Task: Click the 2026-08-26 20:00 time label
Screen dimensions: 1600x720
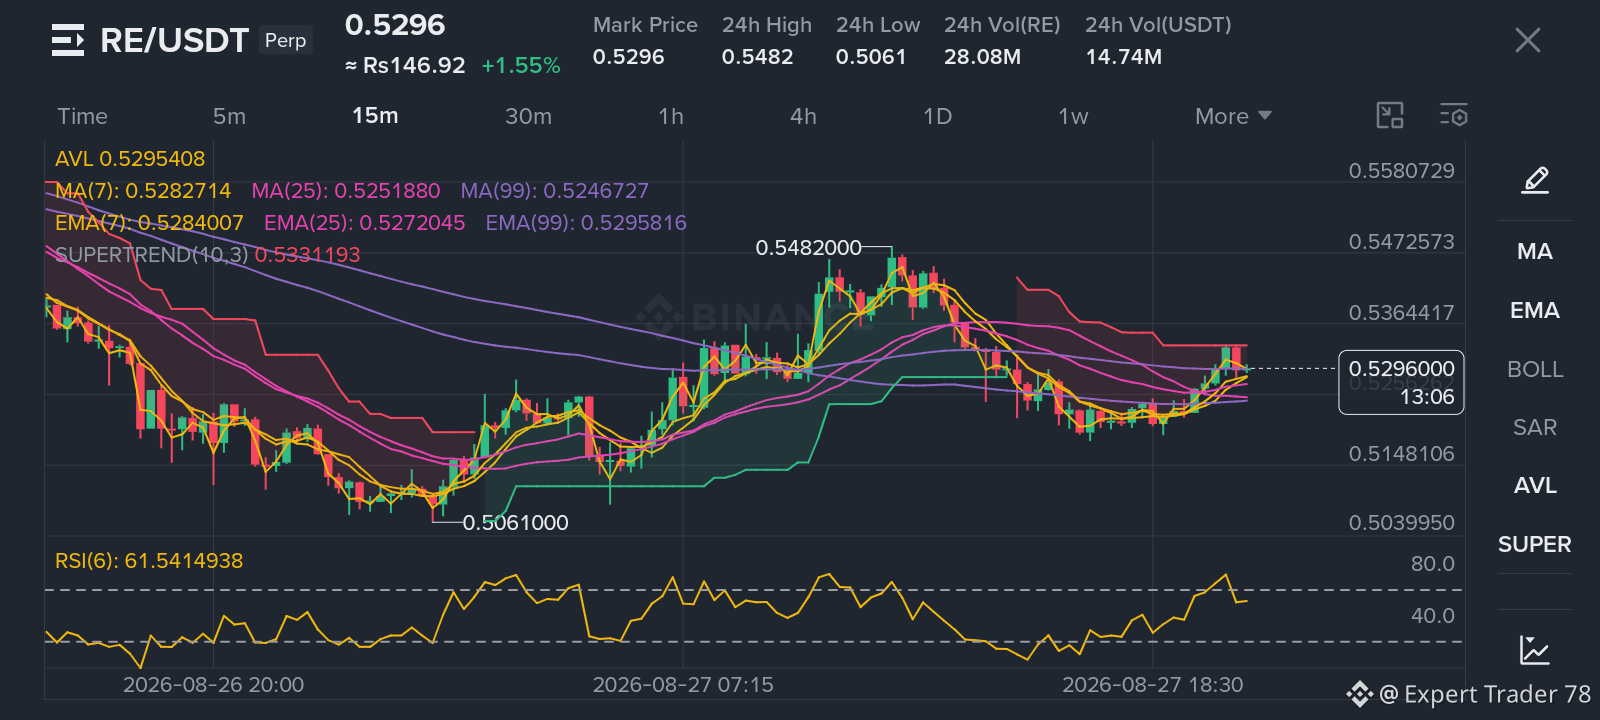Action: click(x=213, y=685)
